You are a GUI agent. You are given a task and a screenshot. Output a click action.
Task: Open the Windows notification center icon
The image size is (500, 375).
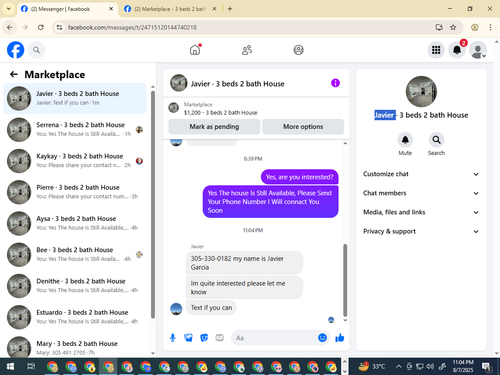coord(487,367)
